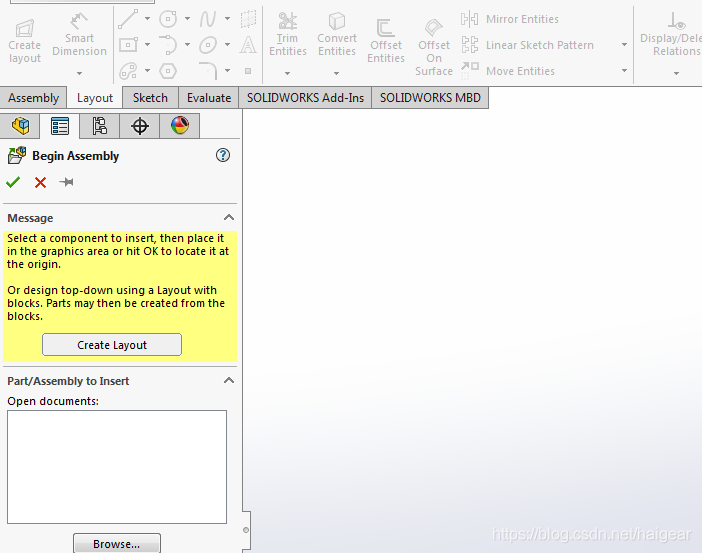The width and height of the screenshot is (702, 553).
Task: Click the Move Entities tool
Action: (x=508, y=71)
